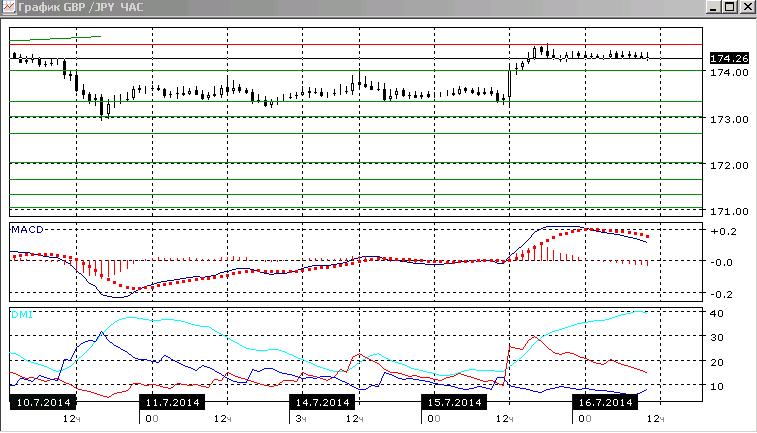Close the GBP/JPY chart window

(746, 7)
